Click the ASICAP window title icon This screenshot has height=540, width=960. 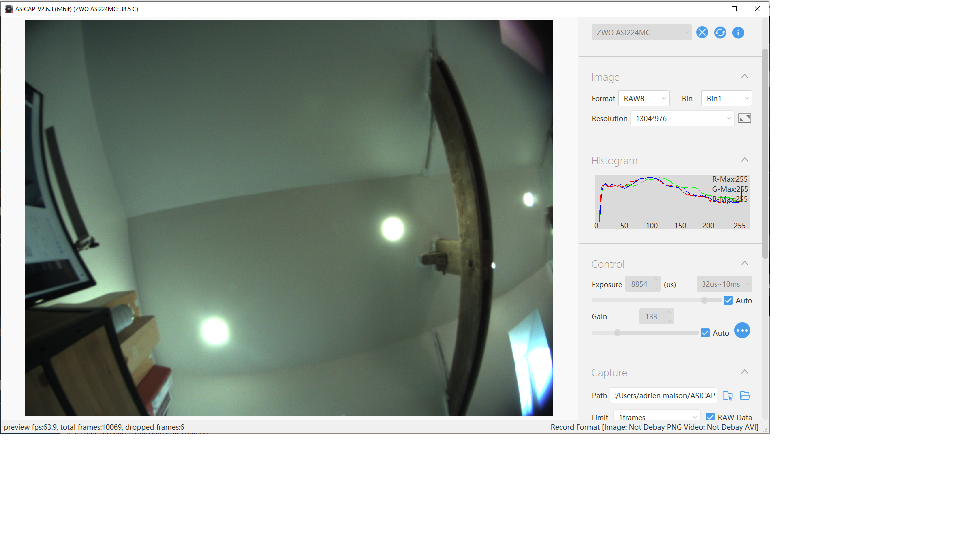pyautogui.click(x=9, y=9)
